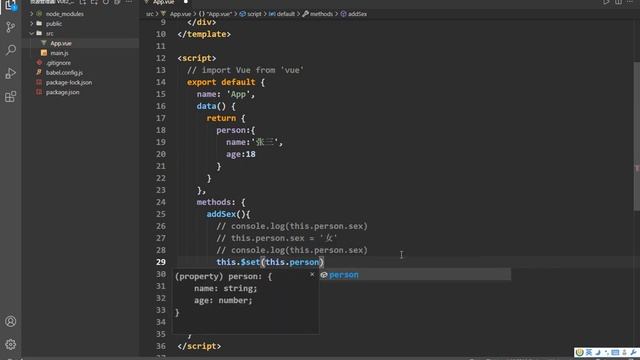This screenshot has width=640, height=360.
Task: Click 'methods: {' on line 24
Action: pos(221,202)
